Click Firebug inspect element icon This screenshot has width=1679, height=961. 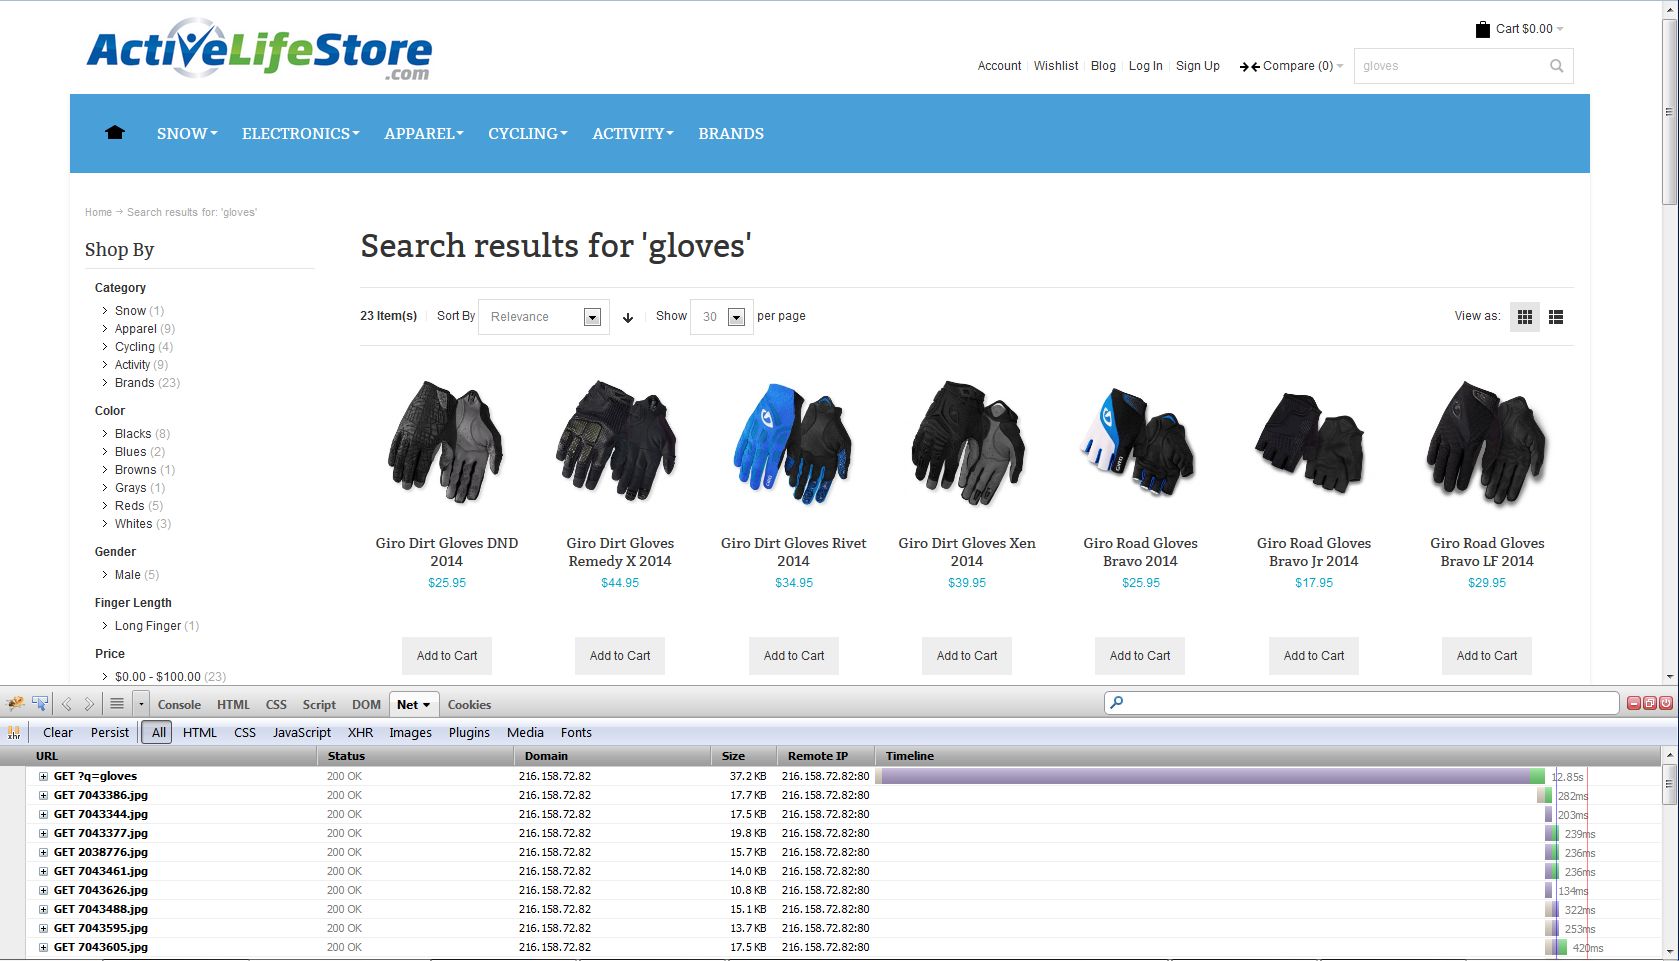click(x=40, y=704)
